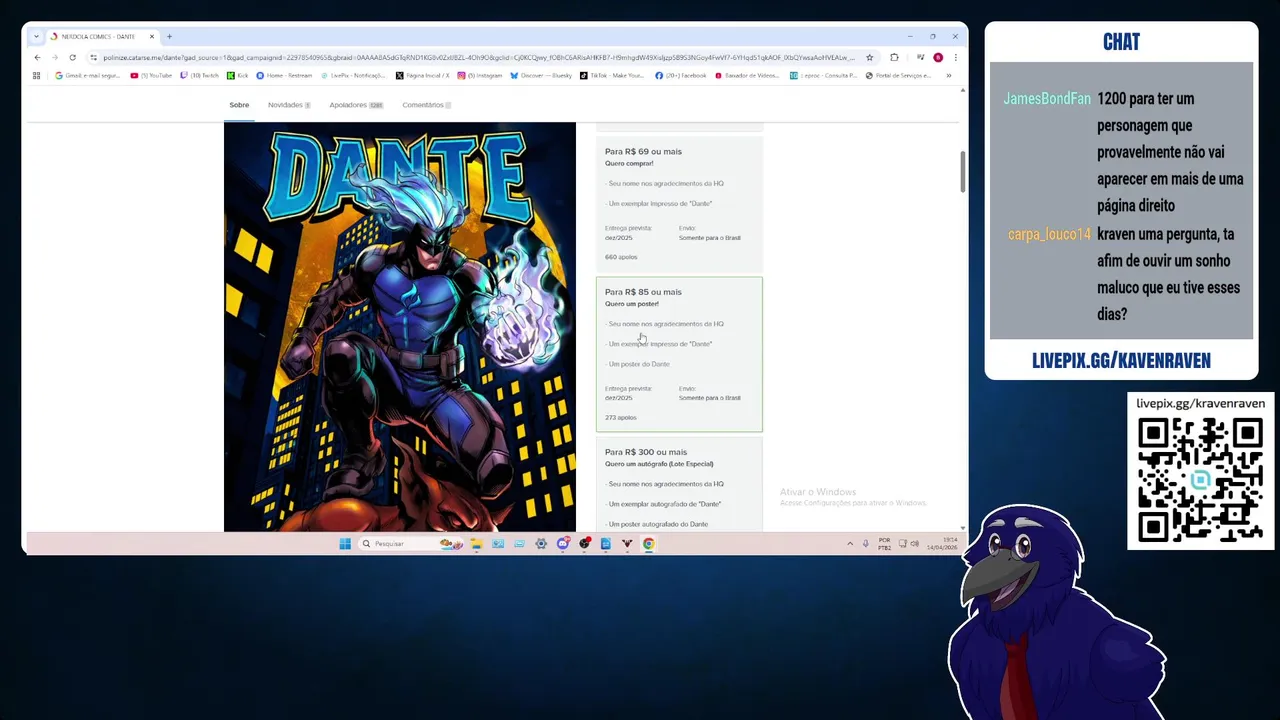This screenshot has height=720, width=1280.
Task: Click carpa_louco14 username in chat
Action: click(x=1049, y=235)
